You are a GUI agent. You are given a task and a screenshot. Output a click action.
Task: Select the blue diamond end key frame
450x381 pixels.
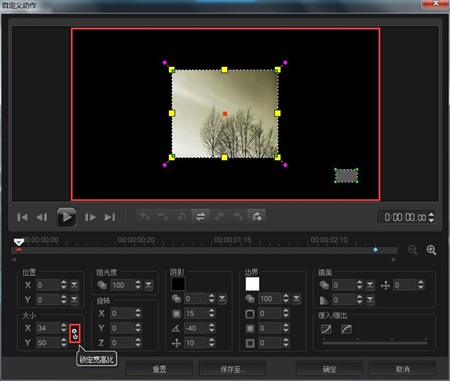pos(375,250)
